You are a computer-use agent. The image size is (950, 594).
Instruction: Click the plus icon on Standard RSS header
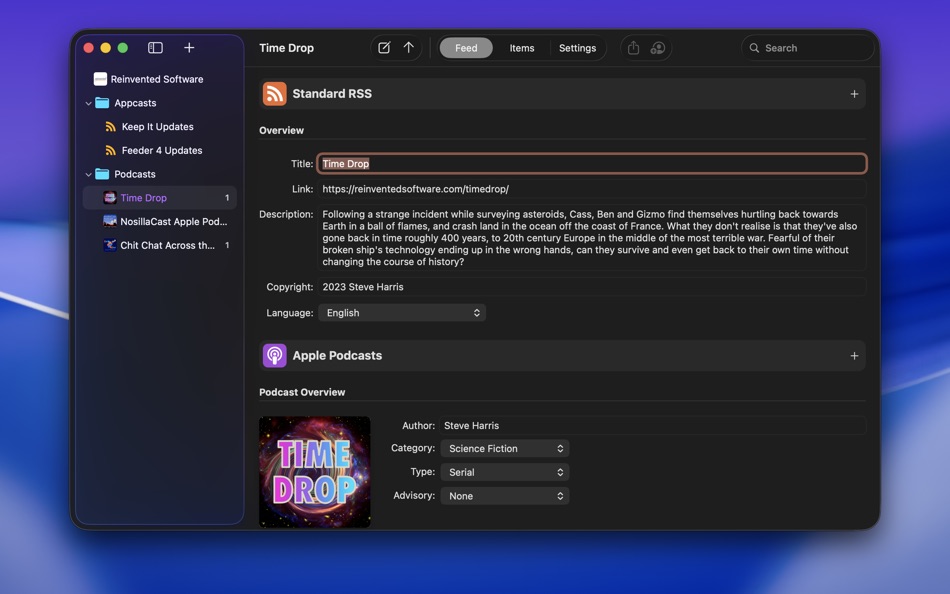pos(854,94)
